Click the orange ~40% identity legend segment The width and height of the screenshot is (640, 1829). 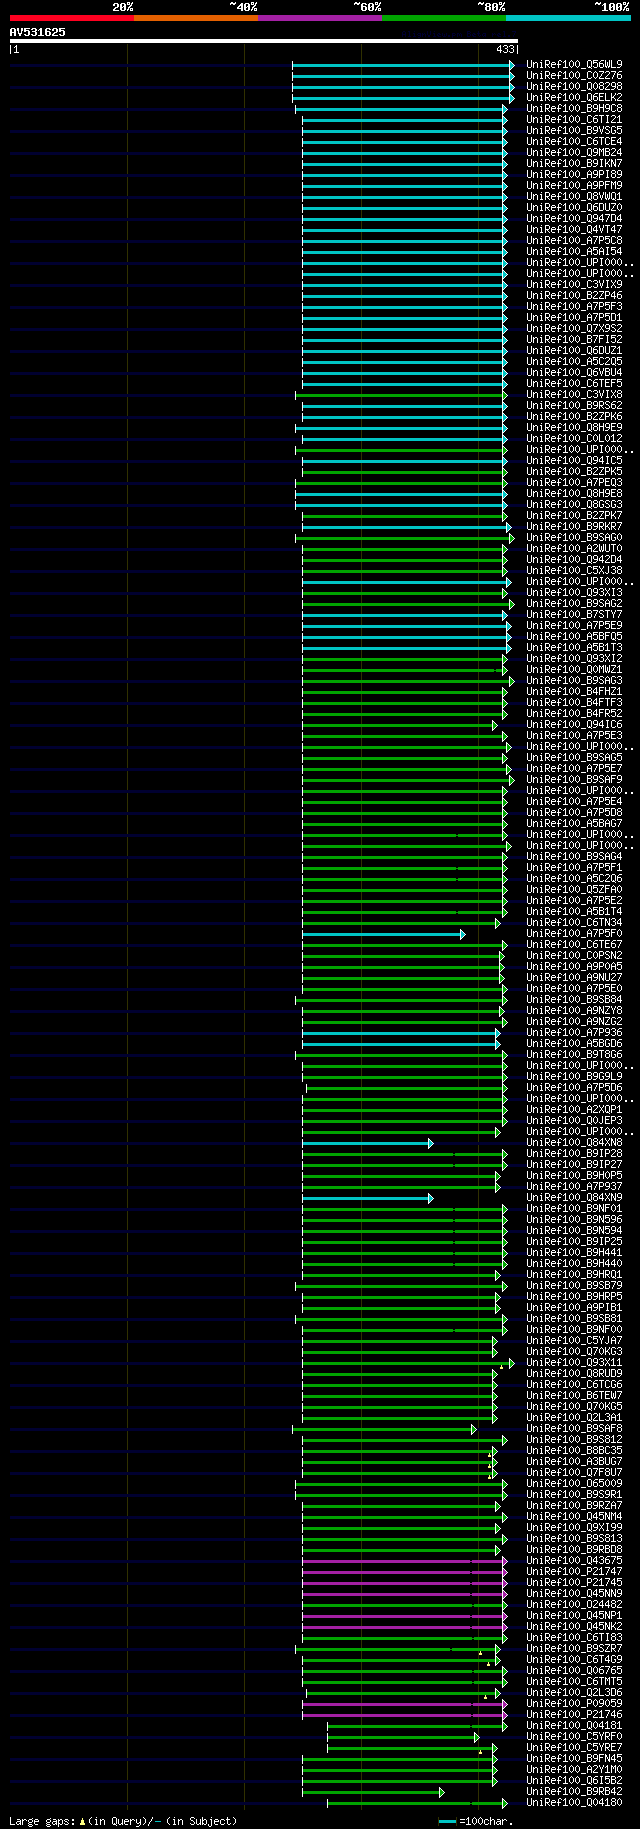pos(195,18)
